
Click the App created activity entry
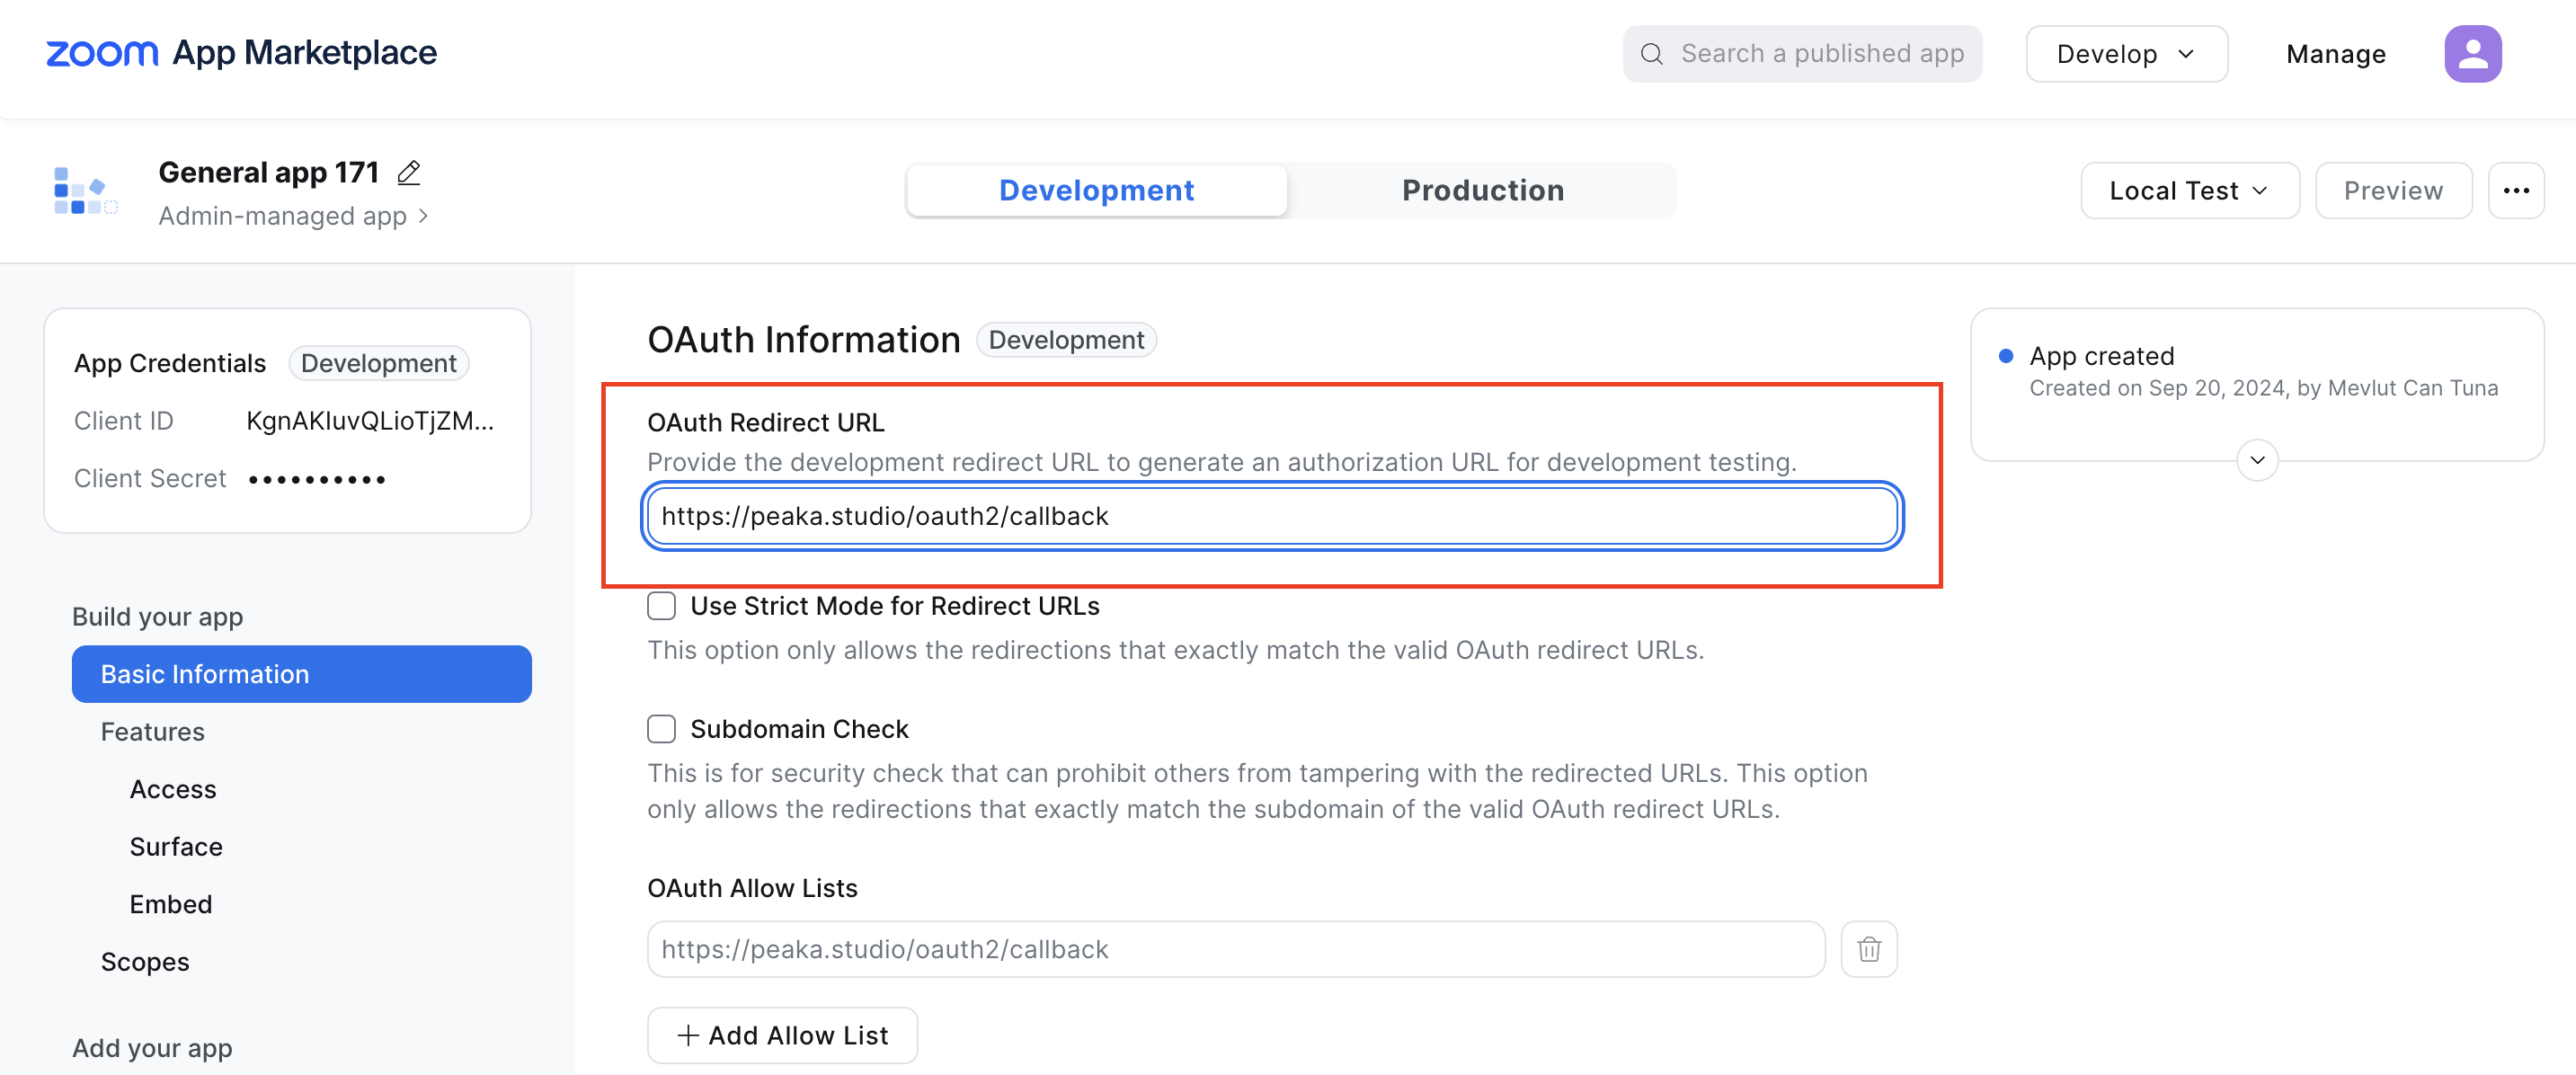pyautogui.click(x=2101, y=356)
